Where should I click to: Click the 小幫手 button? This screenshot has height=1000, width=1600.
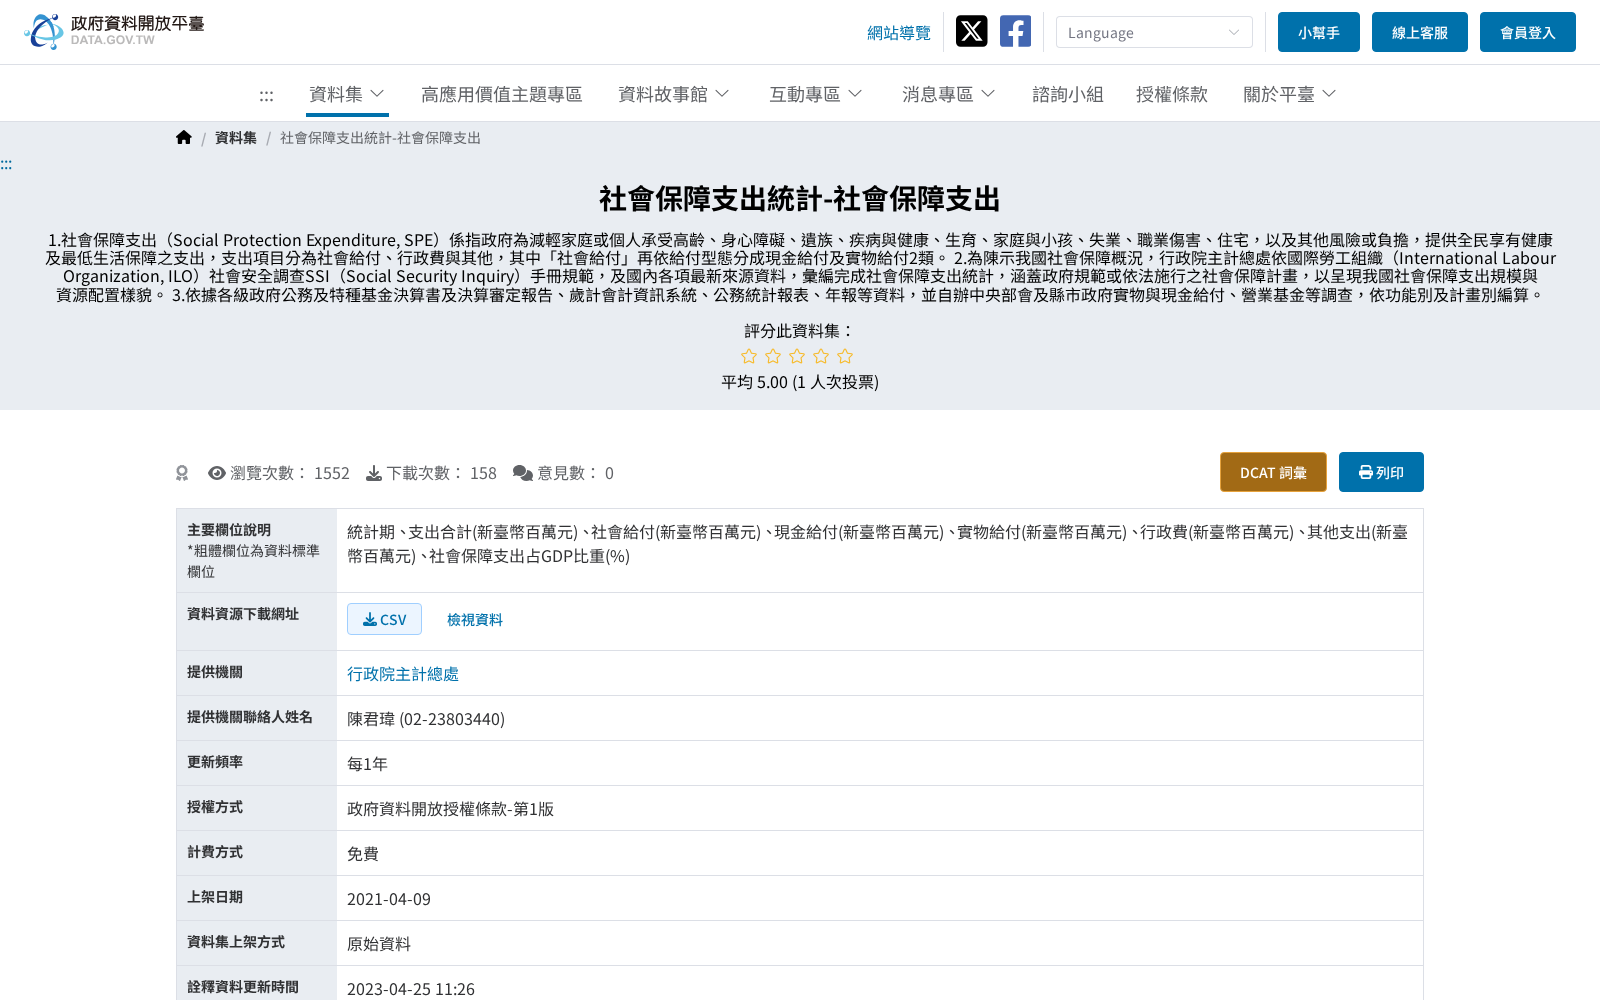(x=1319, y=32)
